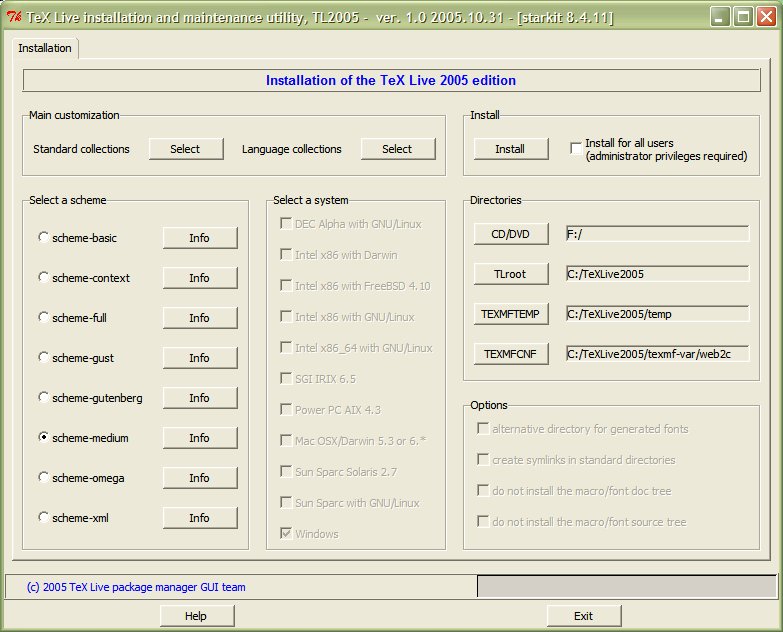
Task: Show Info for scheme-xml
Action: [200, 518]
